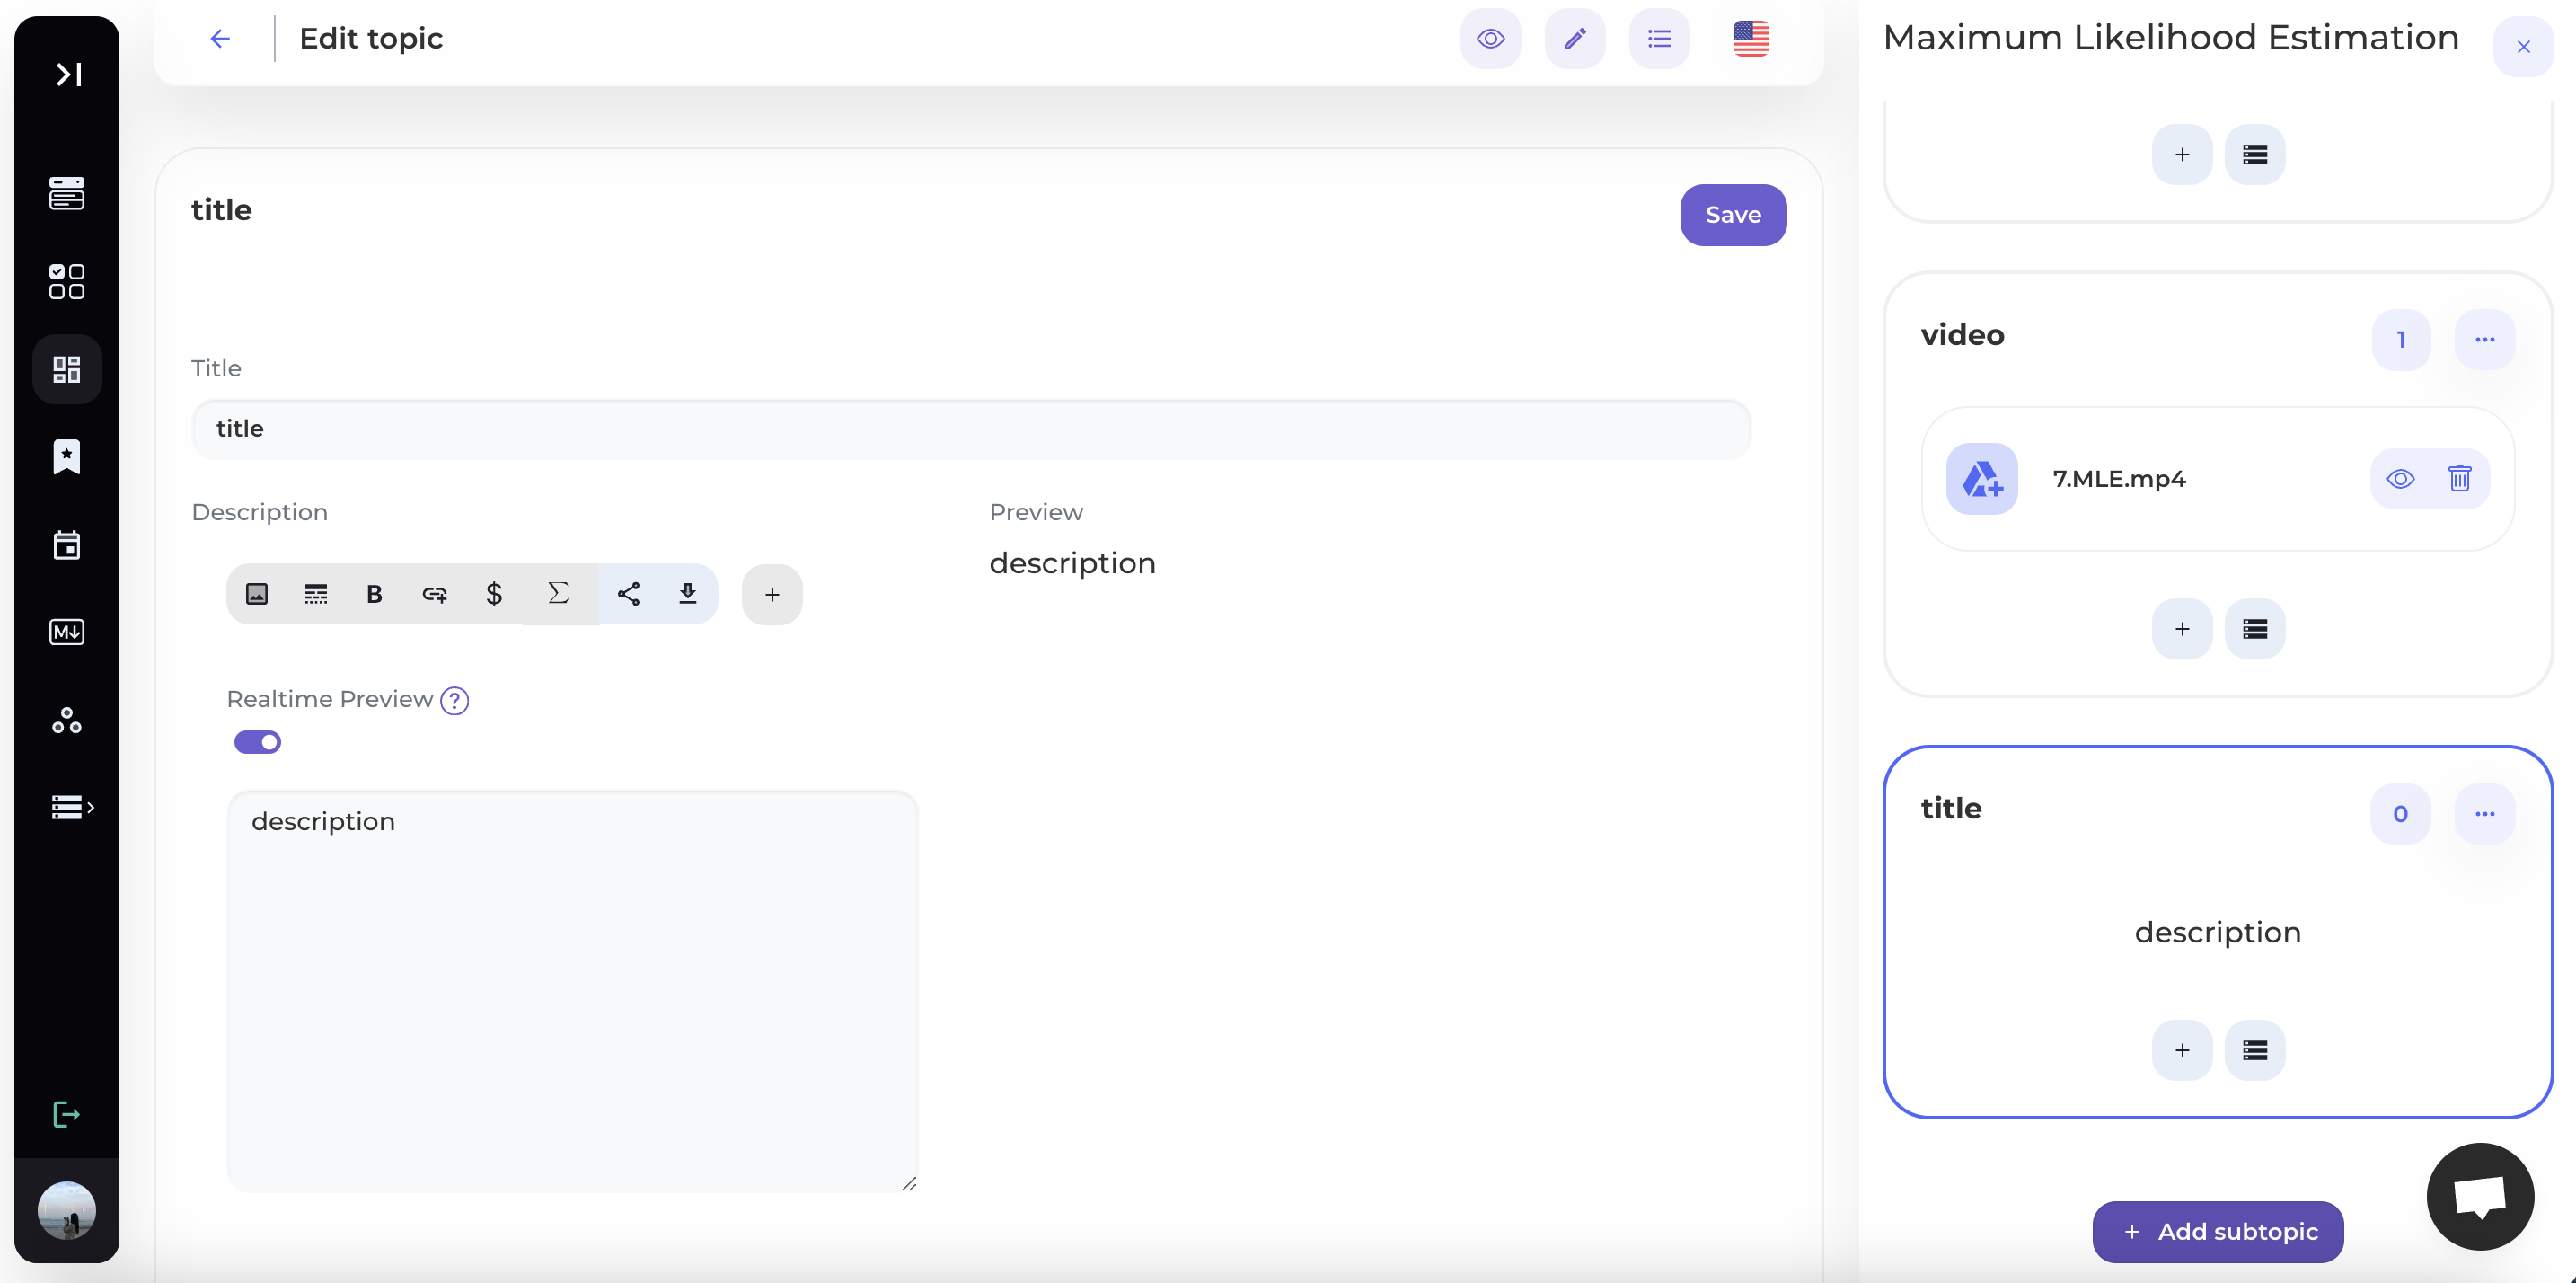
Task: Click plus button in the title card
Action: (2182, 1050)
